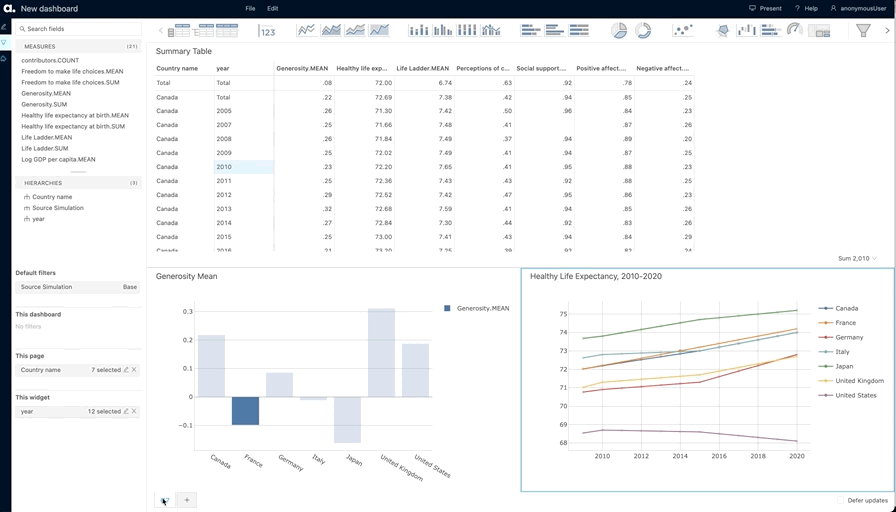Toggle Japan line in legend
Screen dimensions: 896x512
click(x=835, y=366)
